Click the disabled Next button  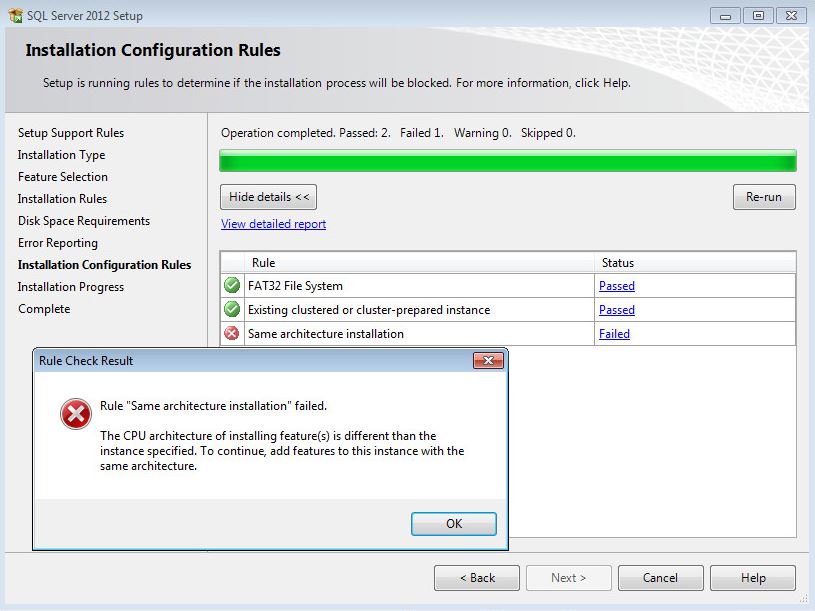coord(569,578)
